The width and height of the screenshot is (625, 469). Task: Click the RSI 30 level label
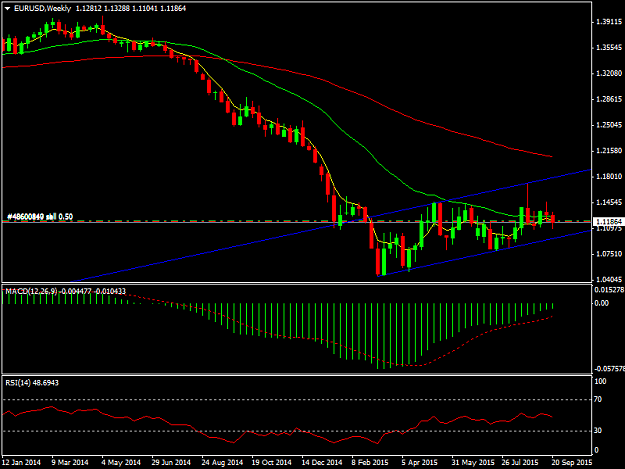pyautogui.click(x=598, y=430)
